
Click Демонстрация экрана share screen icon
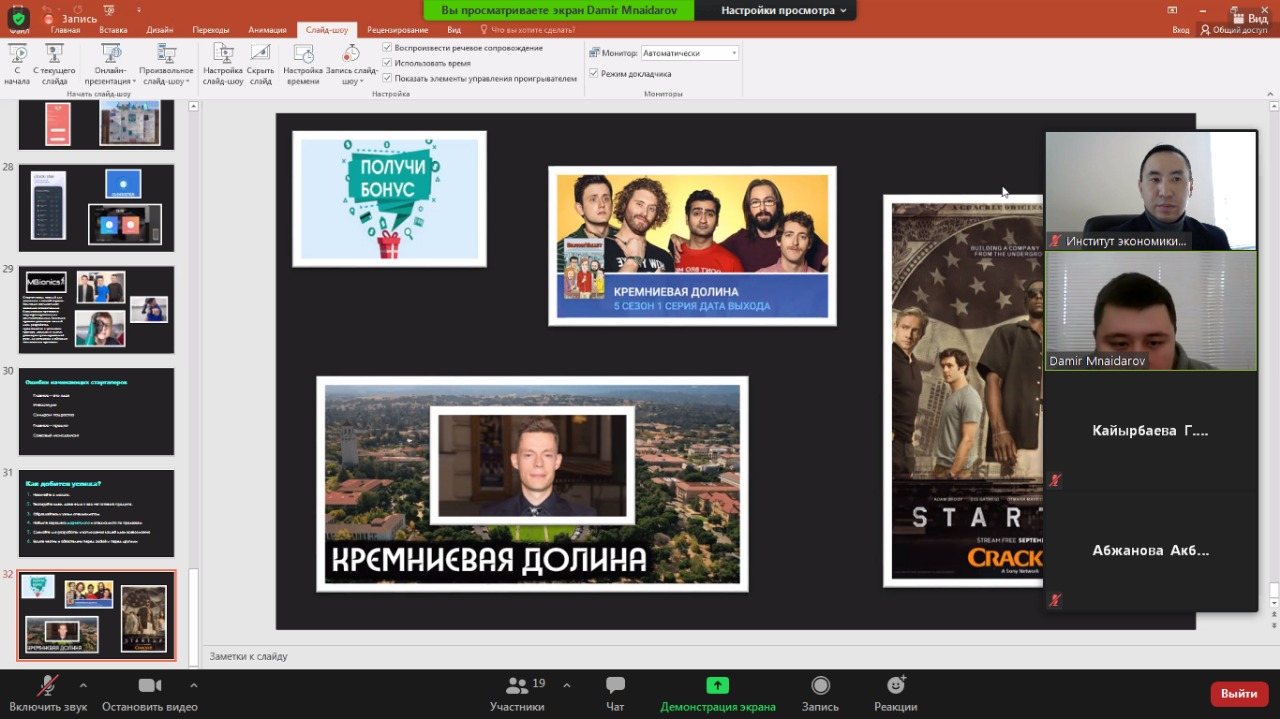[717, 685]
